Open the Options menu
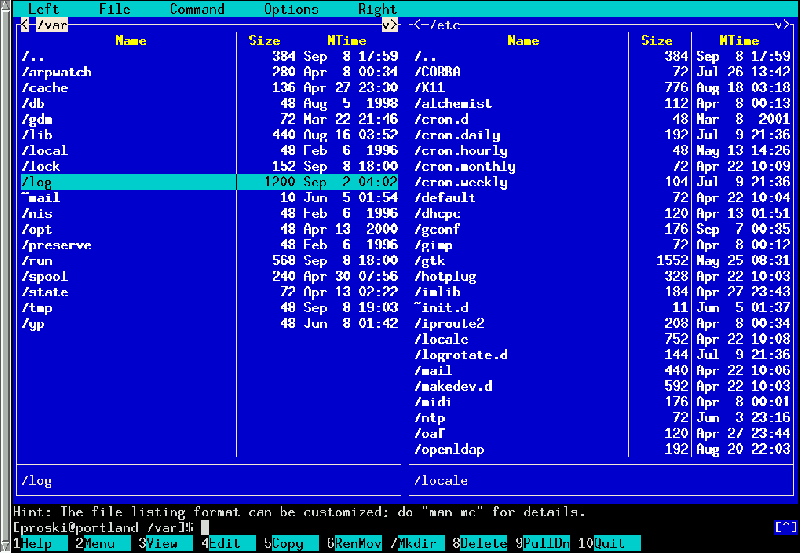800x553 pixels. [x=291, y=9]
